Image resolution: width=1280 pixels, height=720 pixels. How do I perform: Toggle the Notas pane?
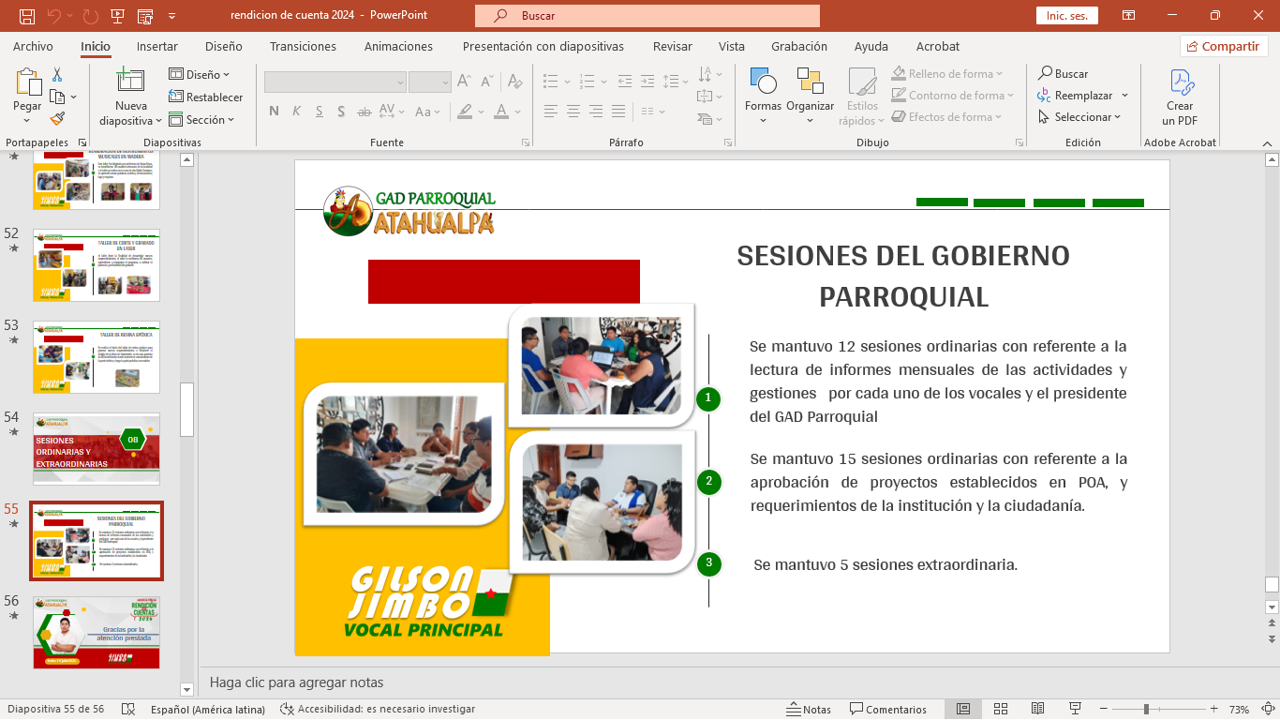(808, 709)
